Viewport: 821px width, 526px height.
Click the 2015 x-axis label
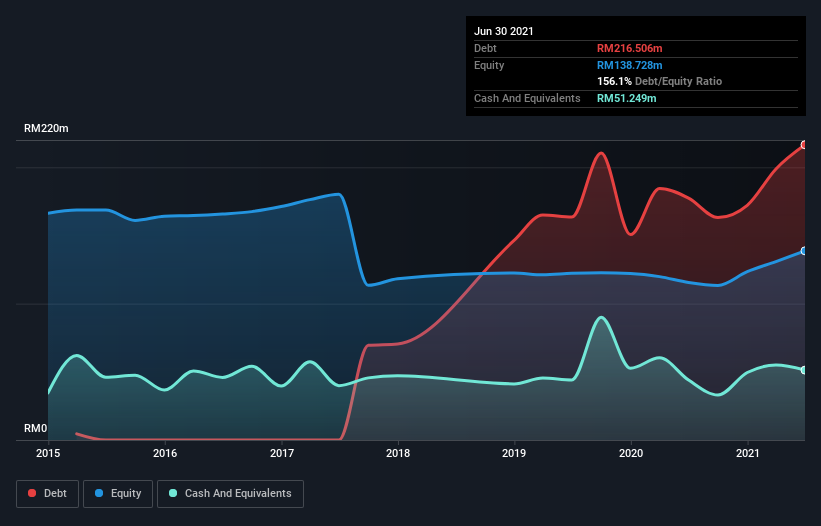coord(48,453)
